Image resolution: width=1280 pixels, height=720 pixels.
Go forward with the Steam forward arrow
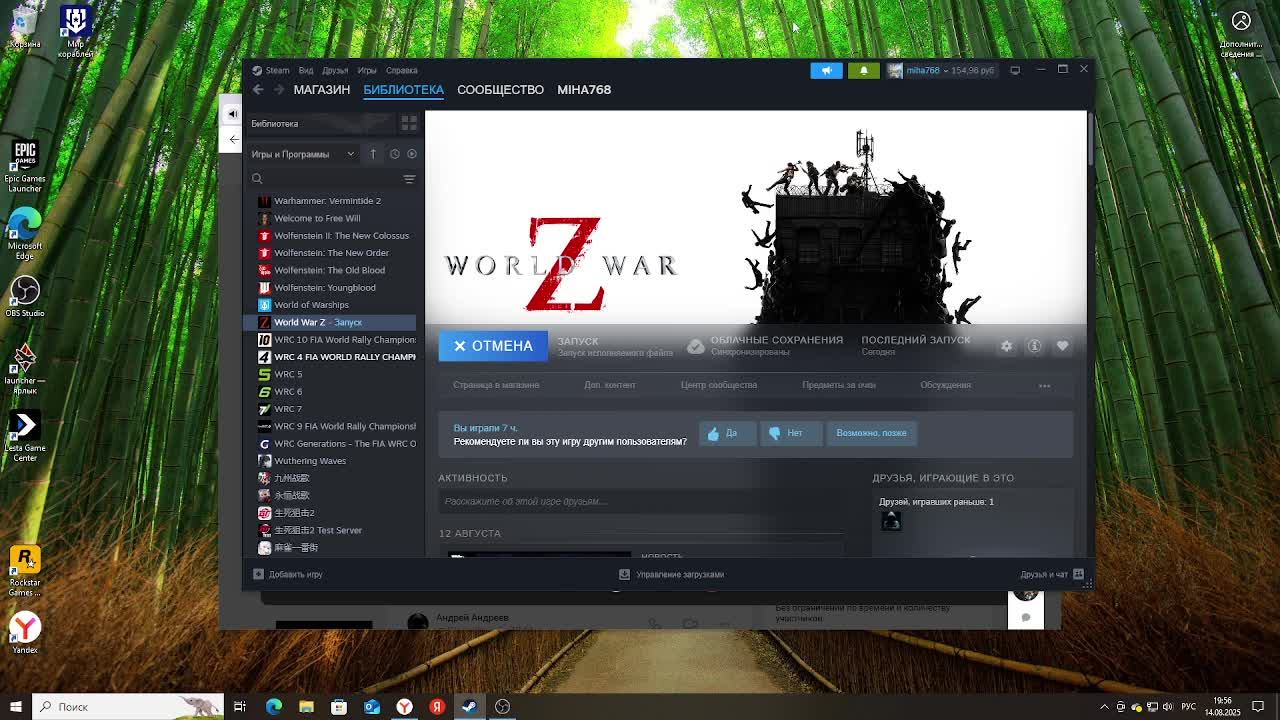pos(279,90)
